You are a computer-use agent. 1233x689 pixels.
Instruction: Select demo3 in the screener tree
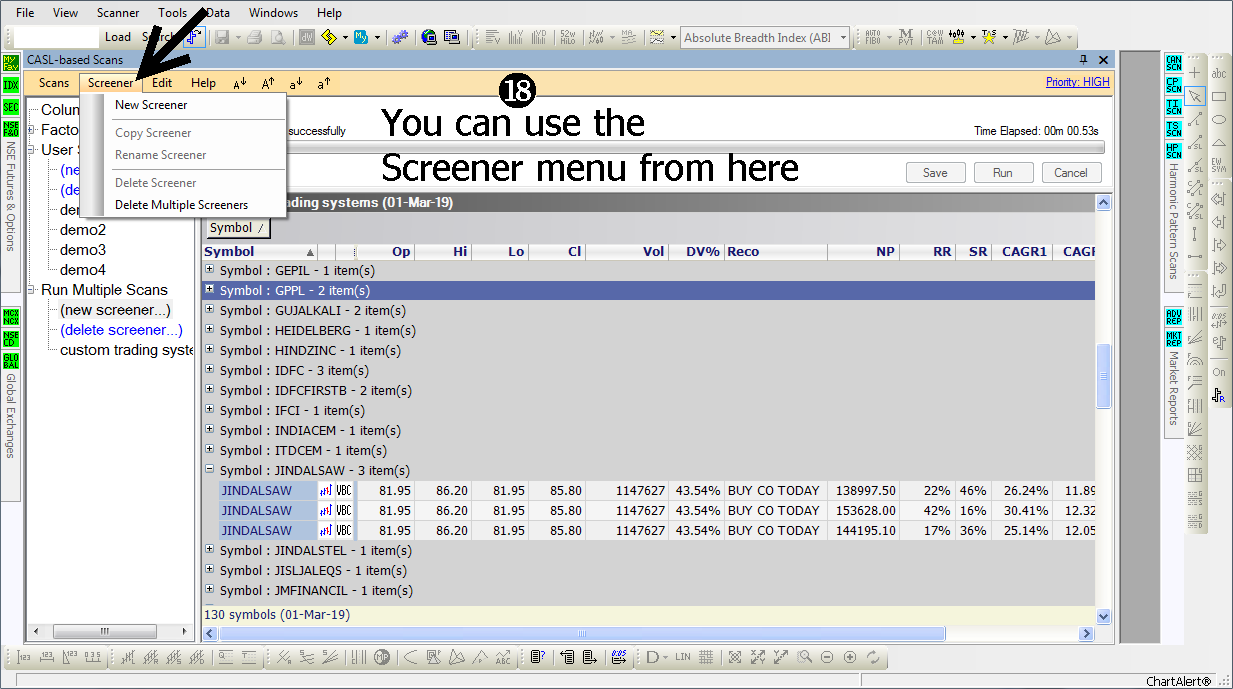[82, 250]
